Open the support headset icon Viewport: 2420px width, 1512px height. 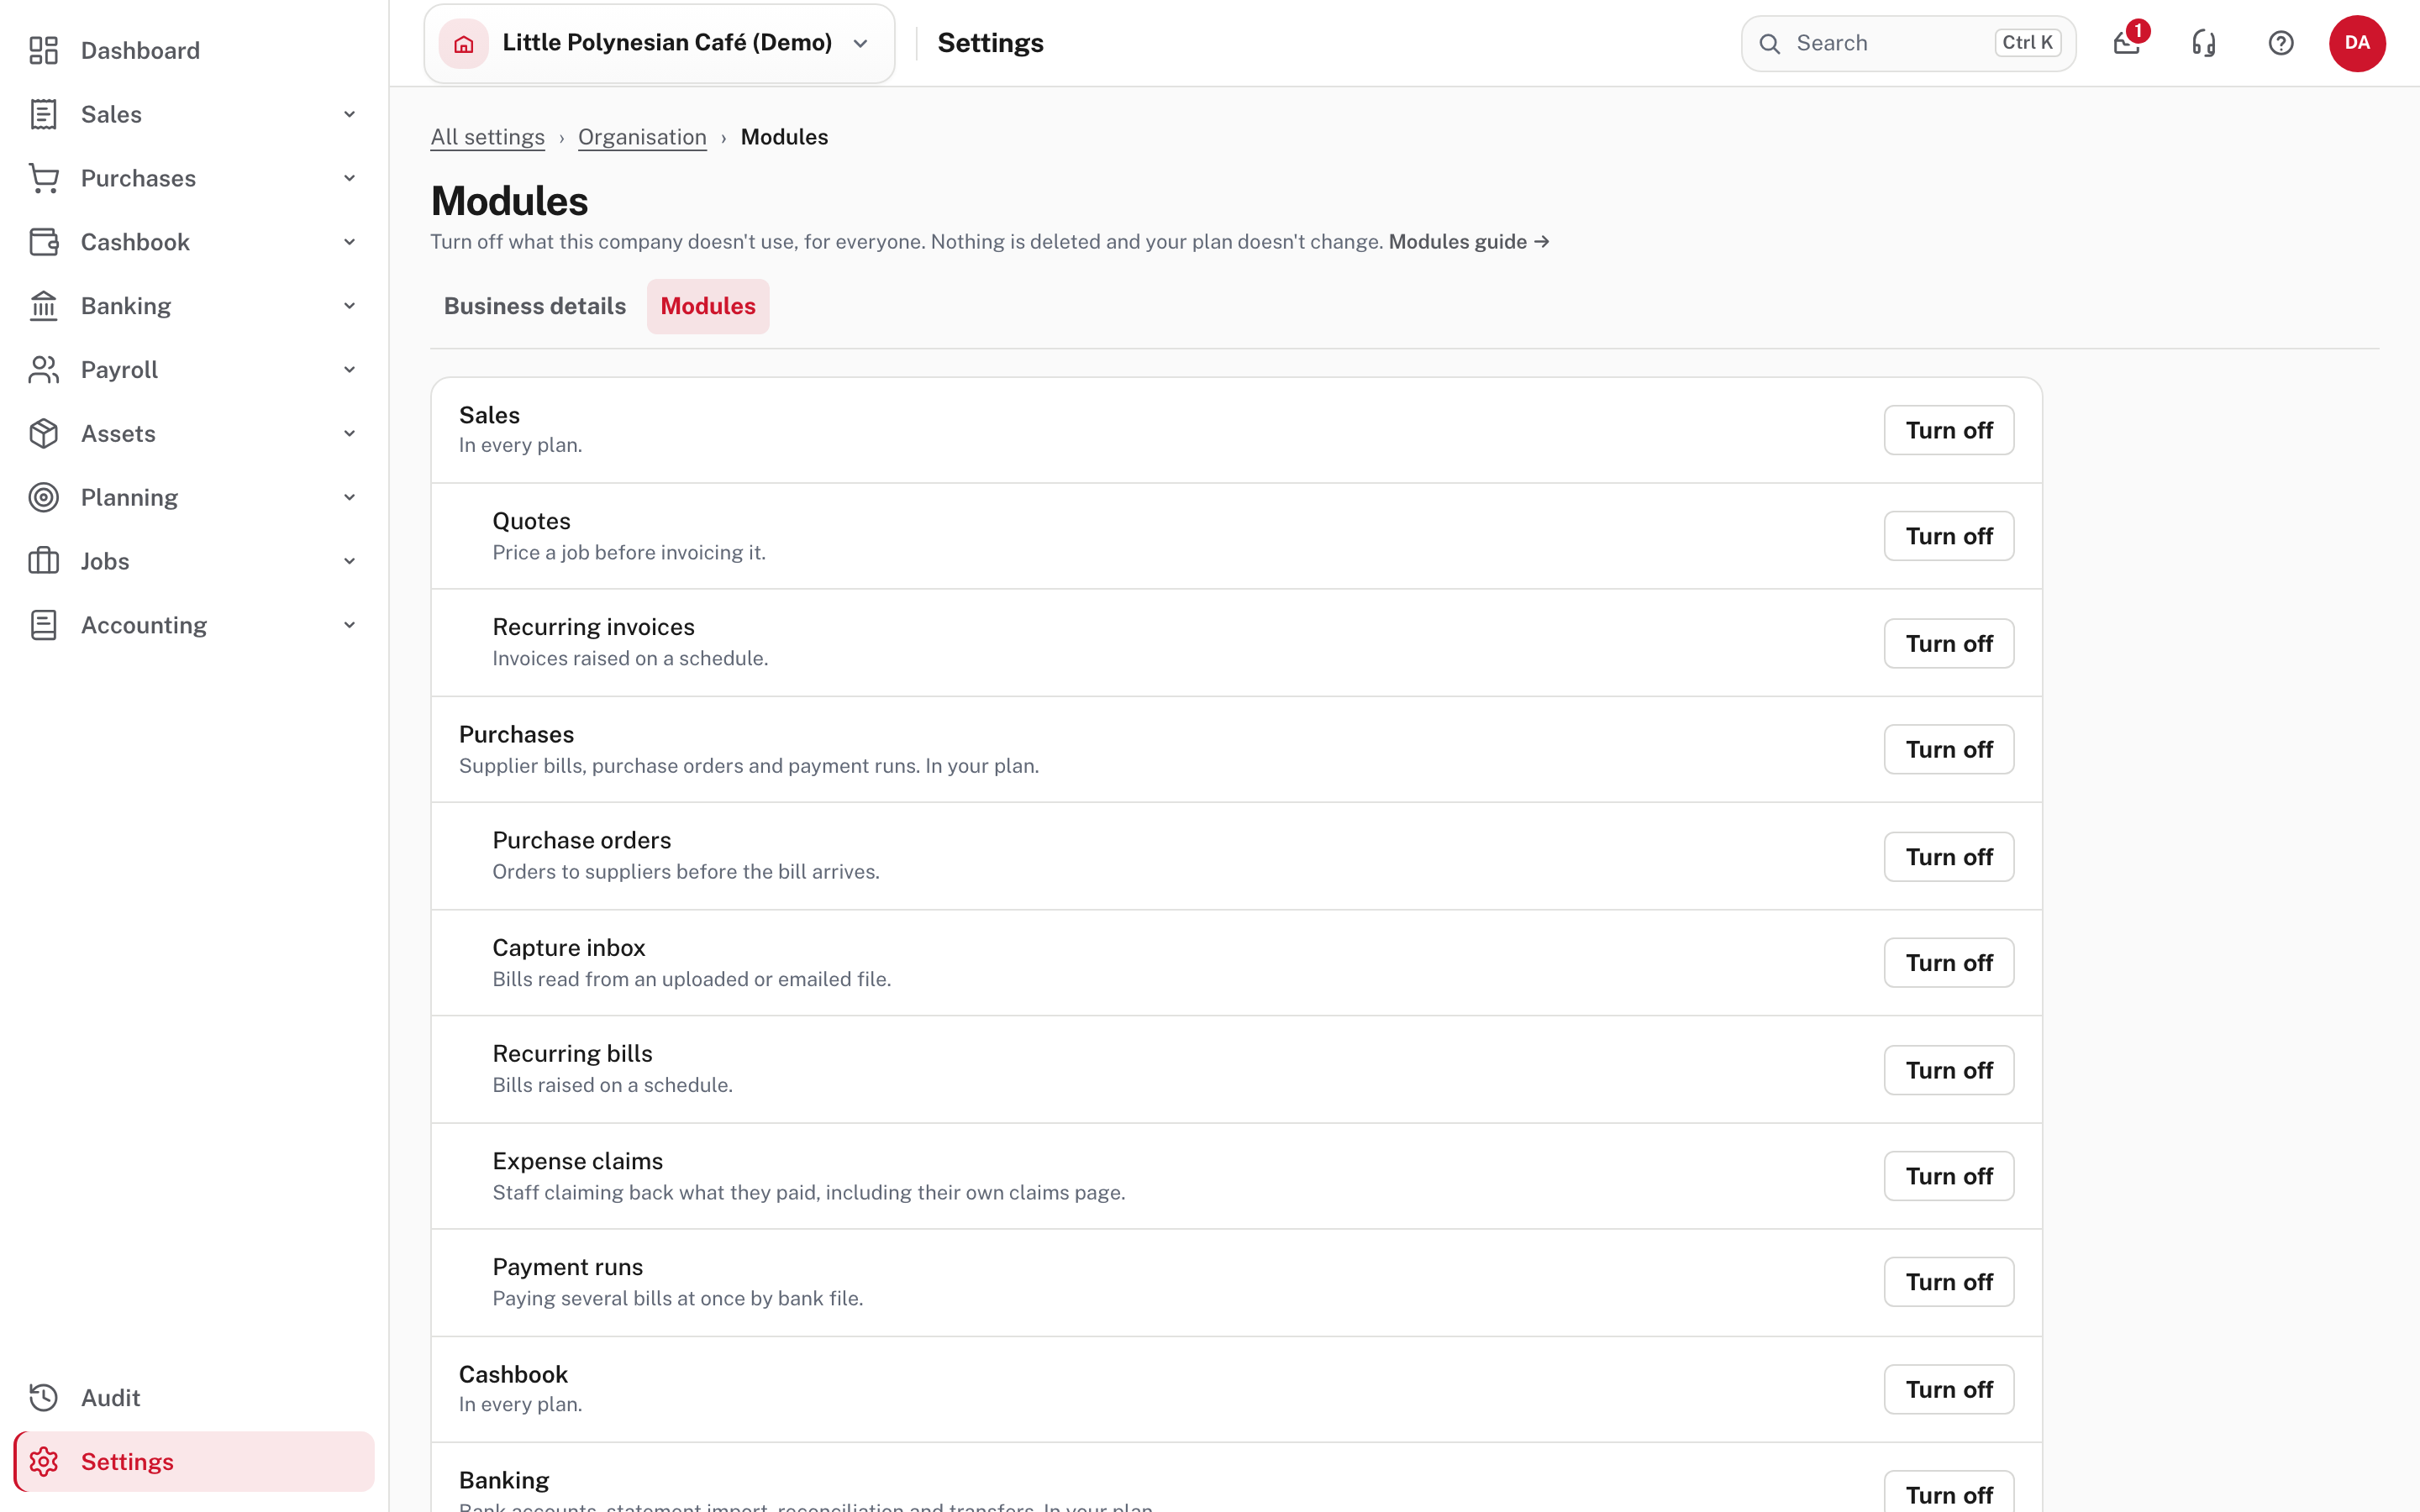(2204, 43)
